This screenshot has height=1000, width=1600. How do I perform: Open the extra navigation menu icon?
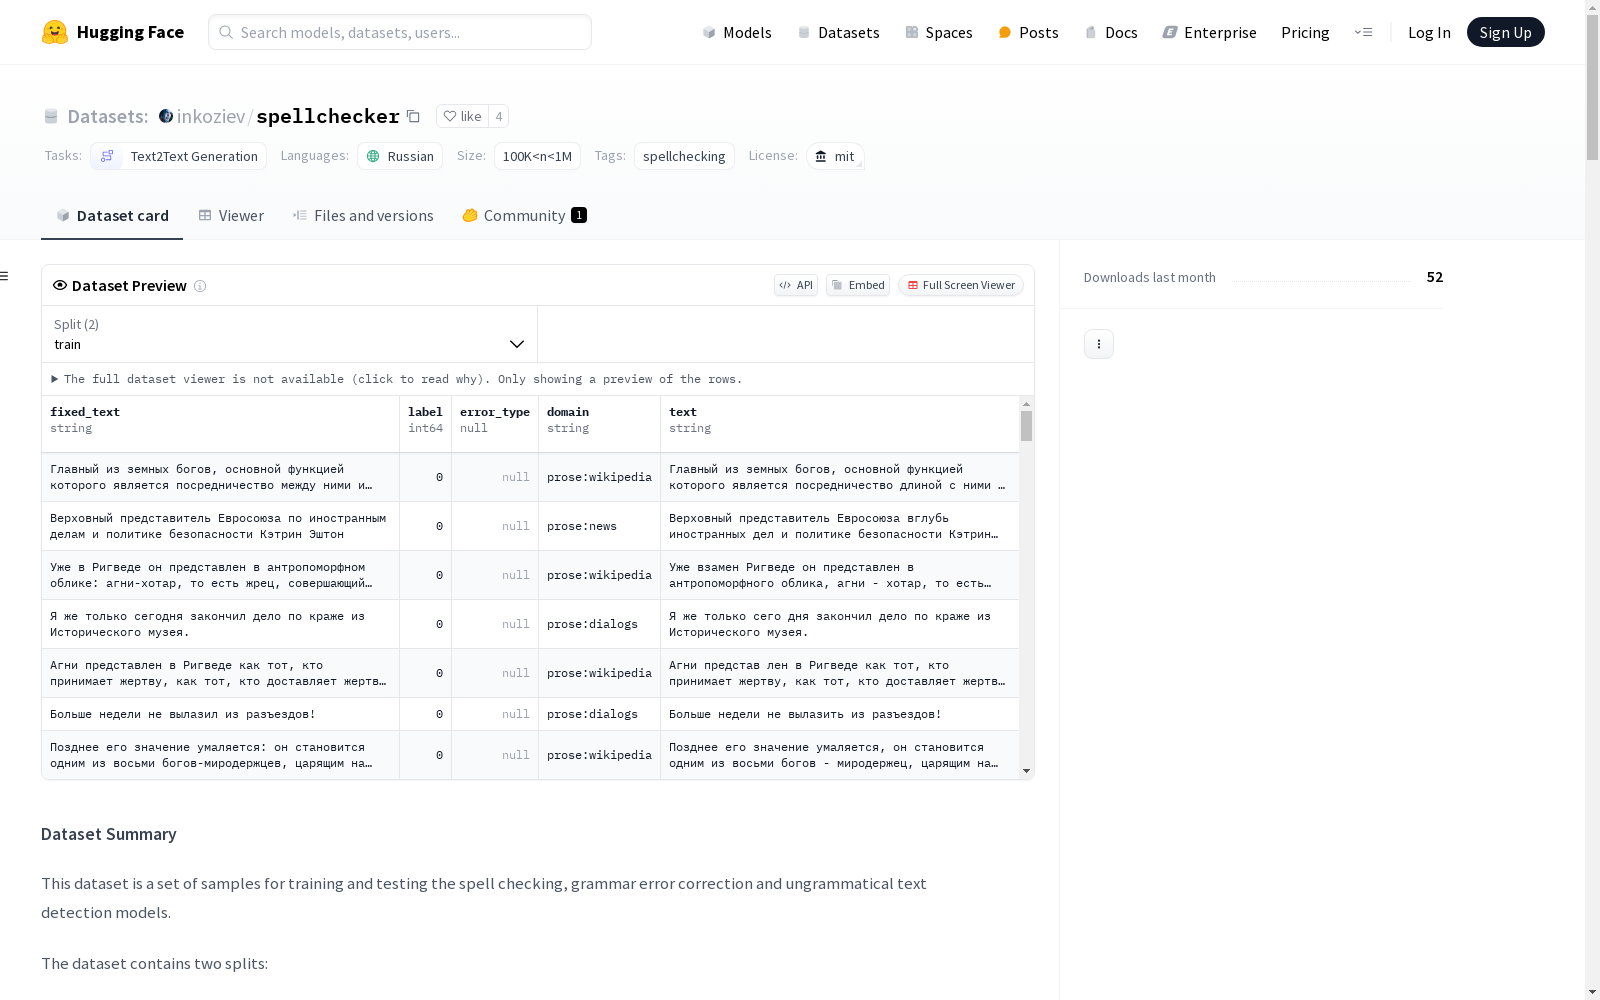(x=1363, y=32)
